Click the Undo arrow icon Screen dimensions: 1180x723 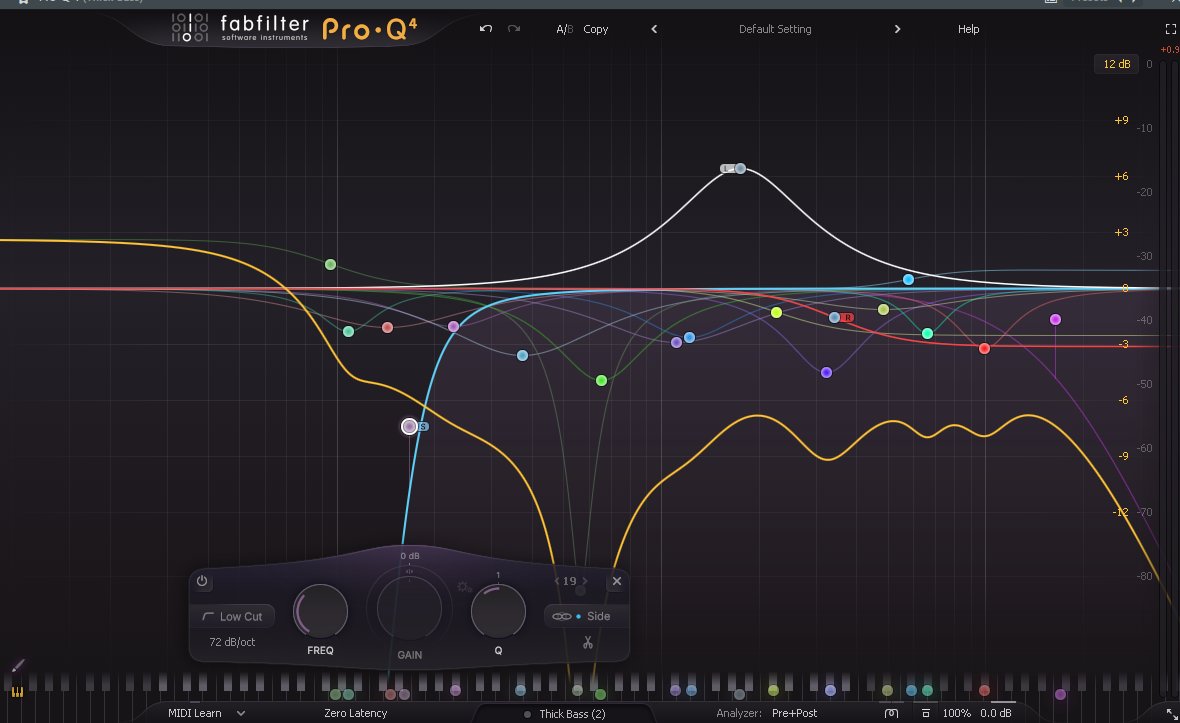tap(486, 29)
